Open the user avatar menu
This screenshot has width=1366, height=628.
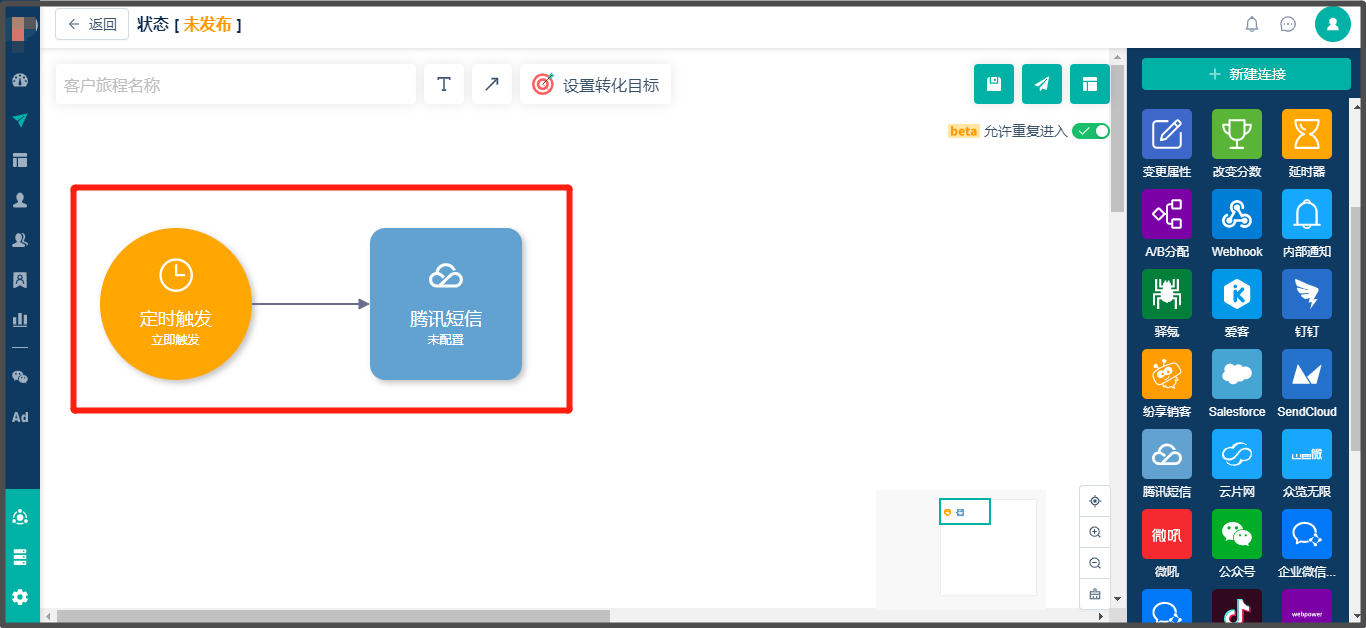click(x=1333, y=24)
